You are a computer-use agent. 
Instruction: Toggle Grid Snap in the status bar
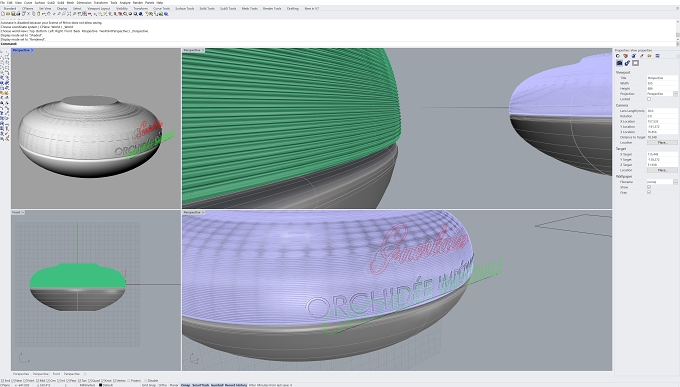point(149,385)
